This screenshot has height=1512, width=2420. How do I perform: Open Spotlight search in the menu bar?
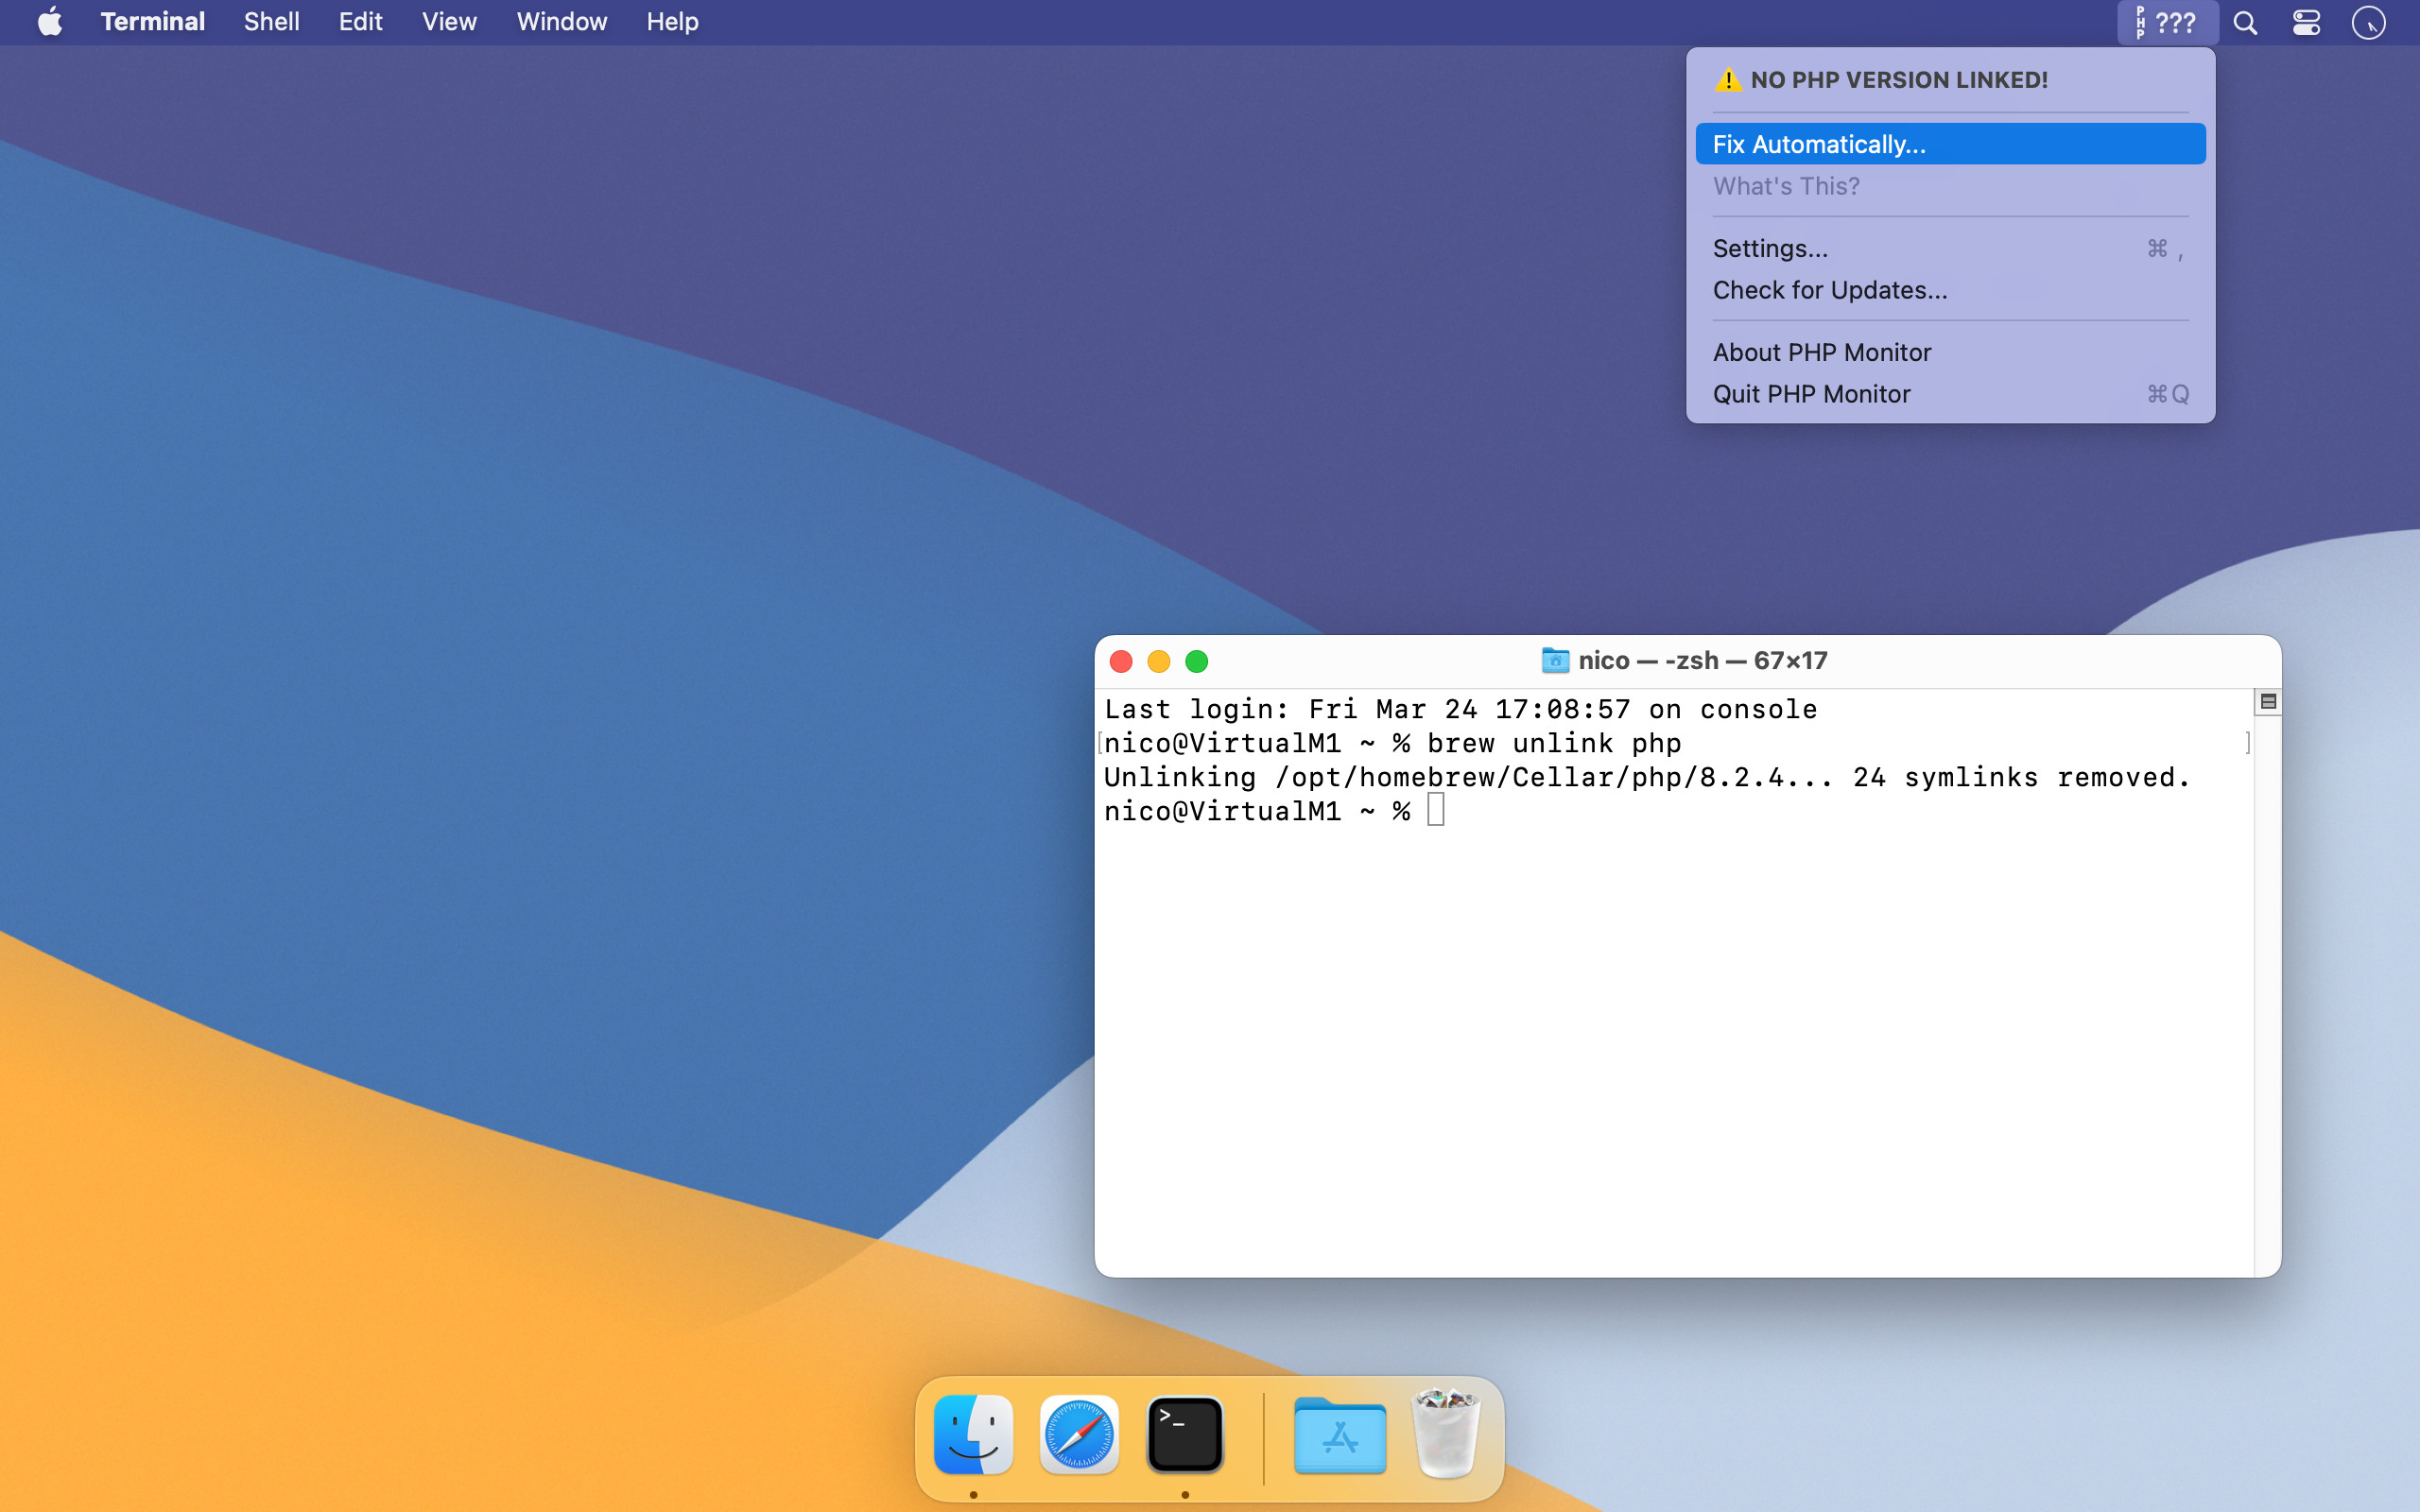[2245, 22]
